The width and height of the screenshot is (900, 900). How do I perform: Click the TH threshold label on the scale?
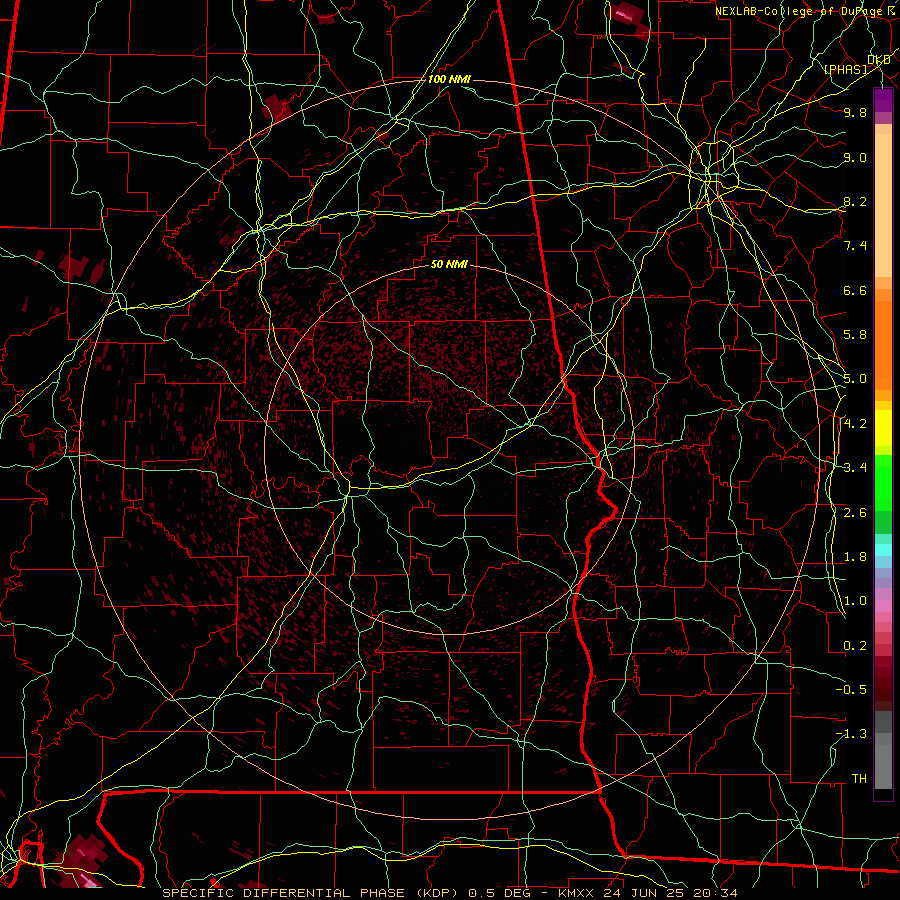[859, 779]
